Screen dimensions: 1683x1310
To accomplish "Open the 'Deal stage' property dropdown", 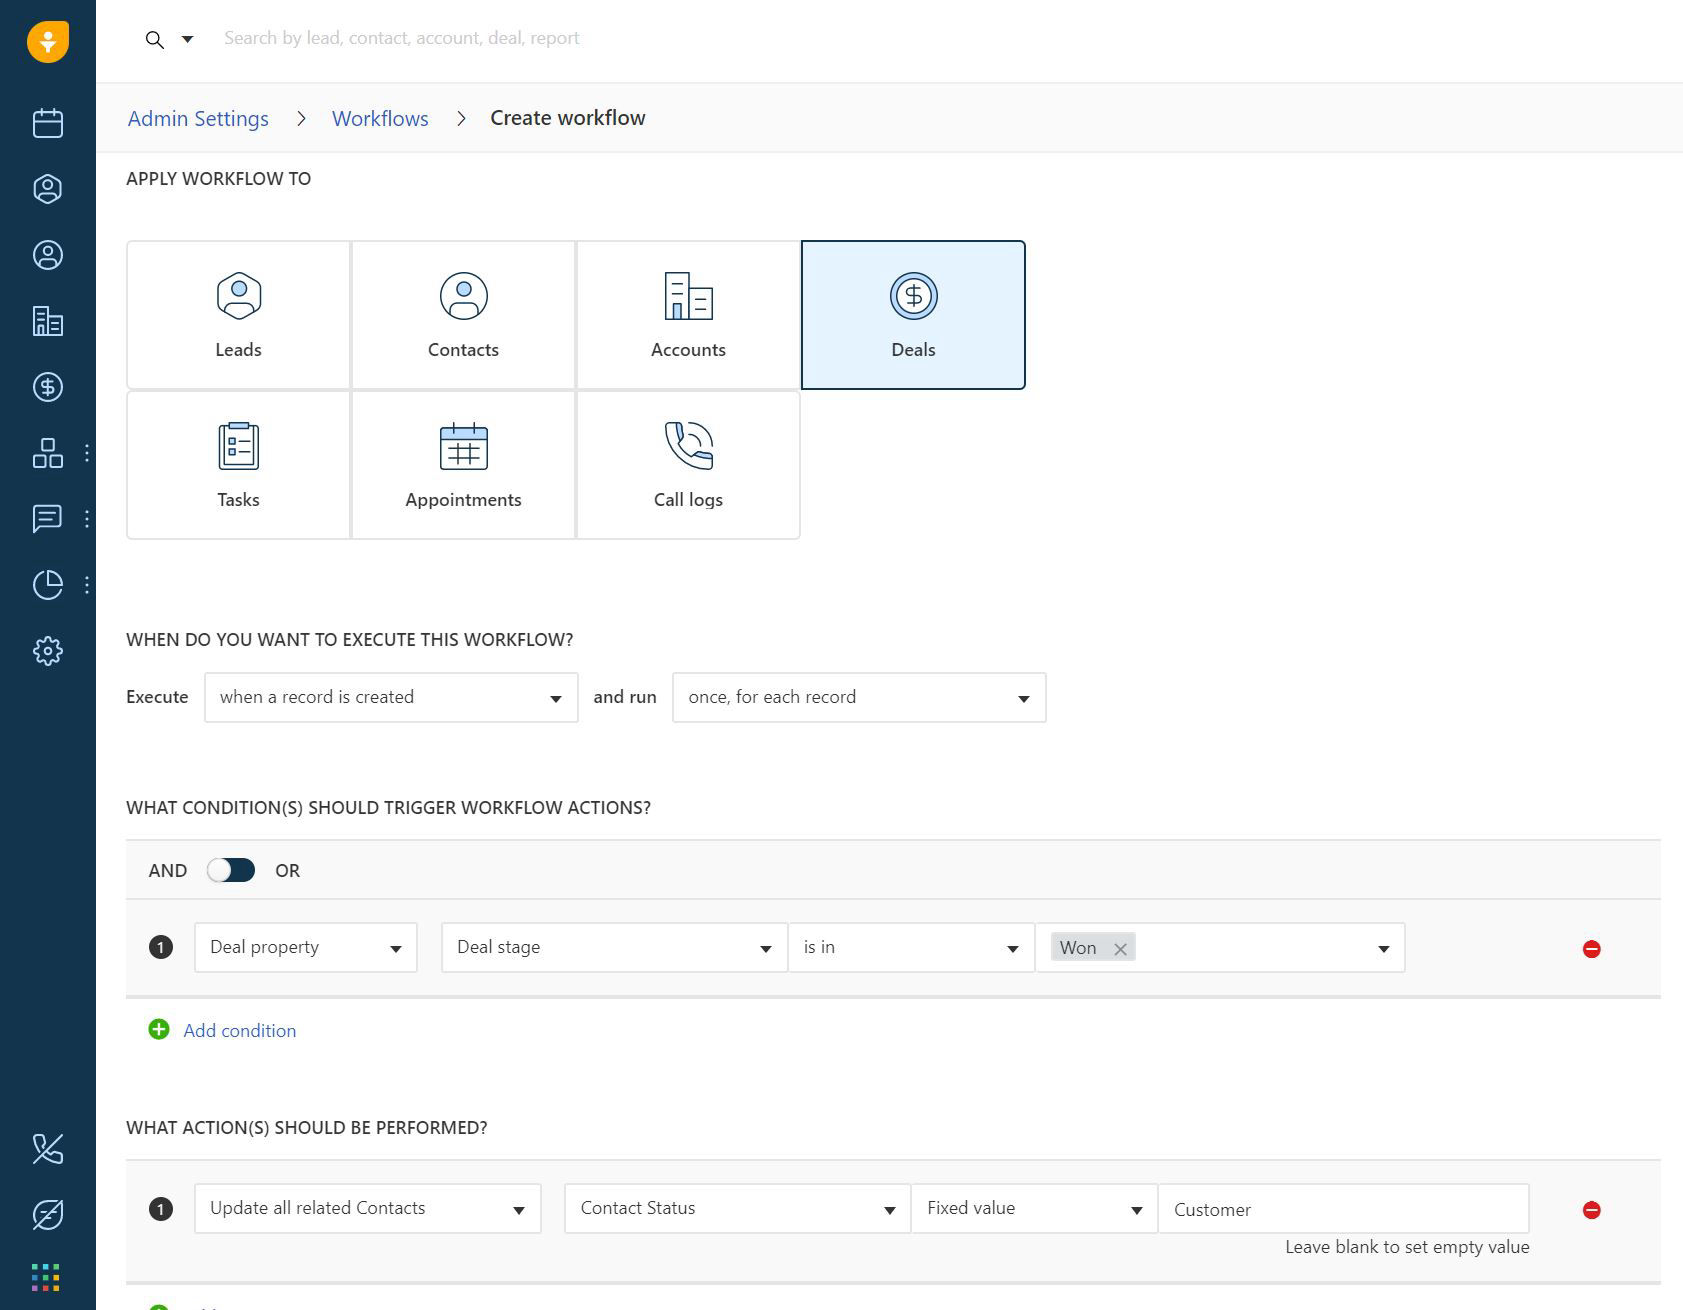I will (613, 947).
